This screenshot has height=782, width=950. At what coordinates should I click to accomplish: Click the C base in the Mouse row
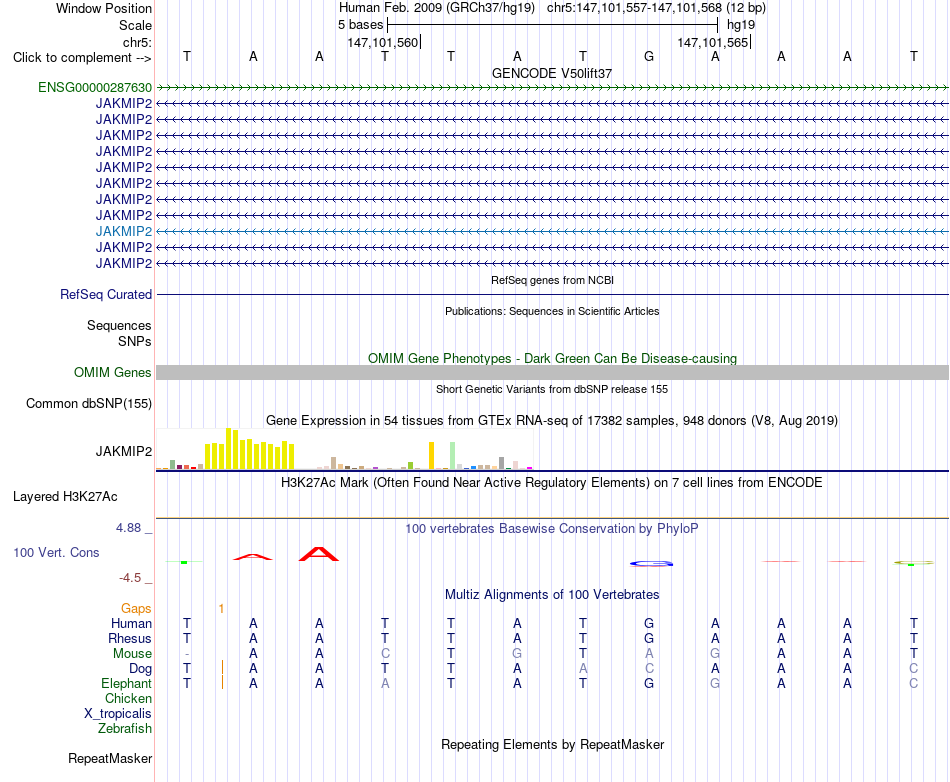[385, 654]
